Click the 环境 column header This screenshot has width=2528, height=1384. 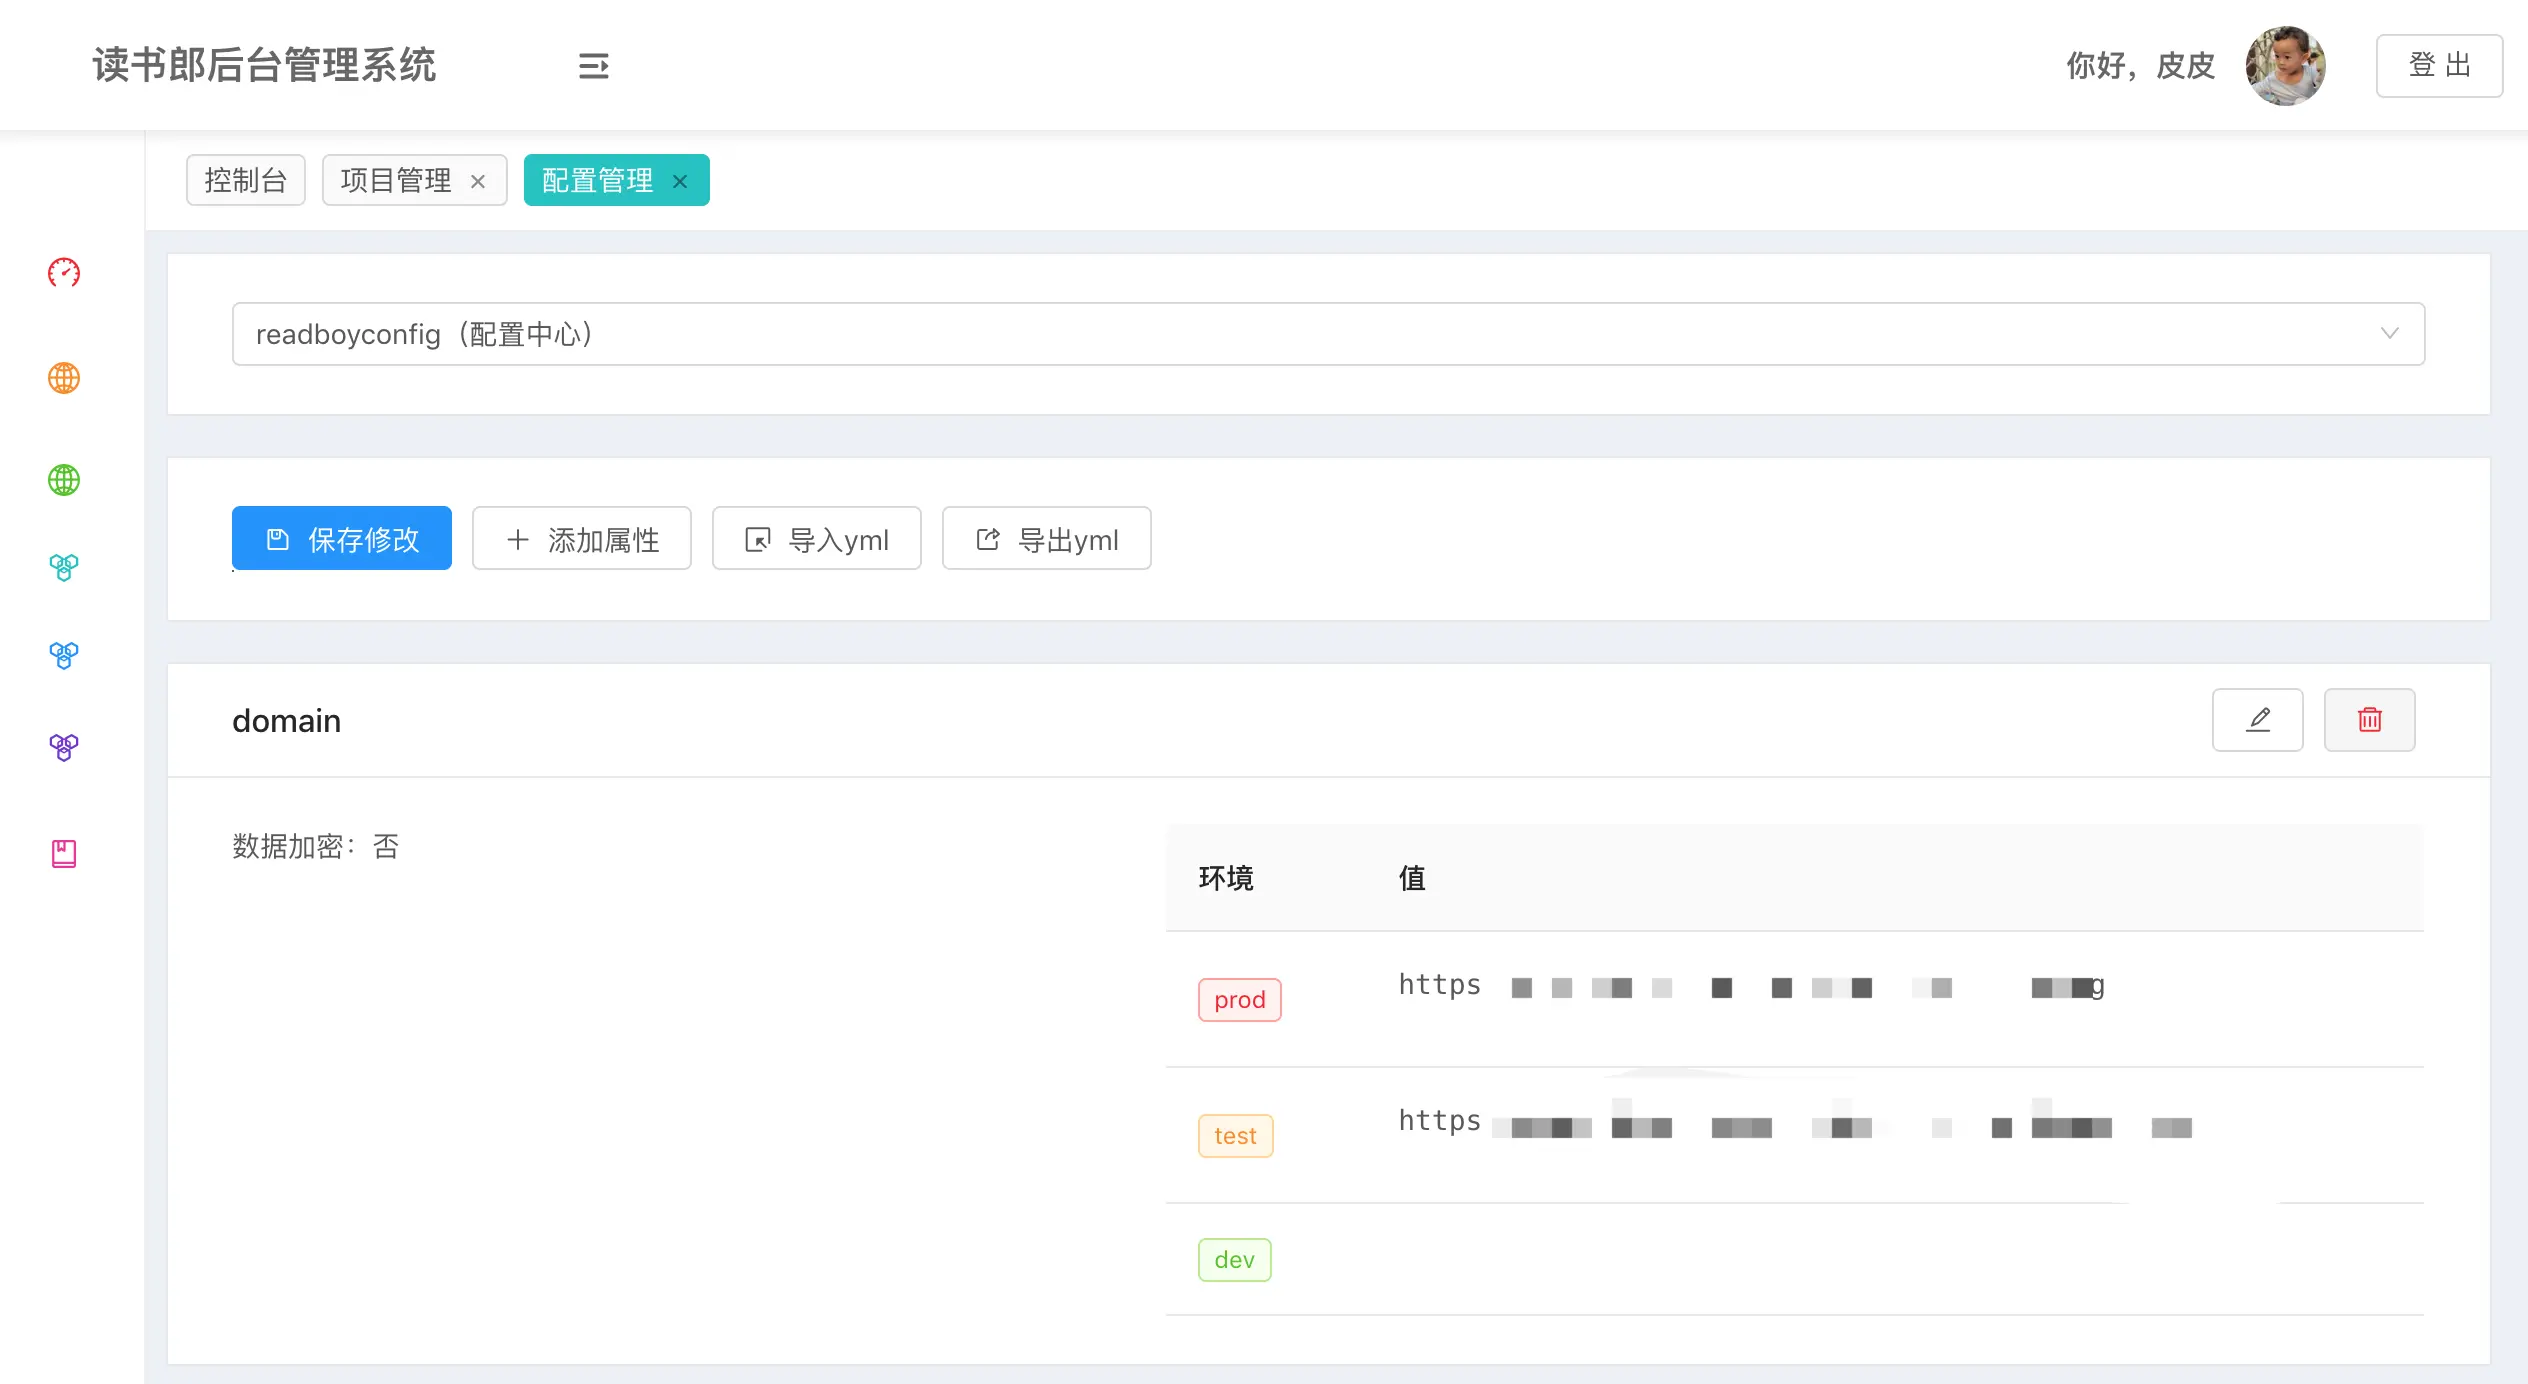pyautogui.click(x=1226, y=878)
